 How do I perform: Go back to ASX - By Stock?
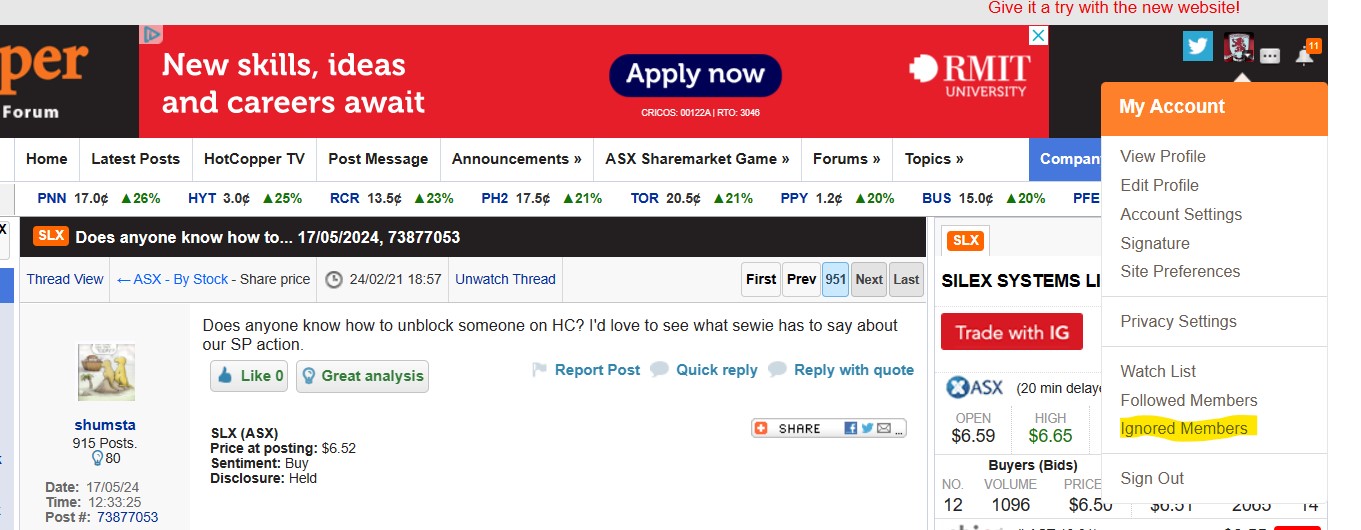[172, 279]
